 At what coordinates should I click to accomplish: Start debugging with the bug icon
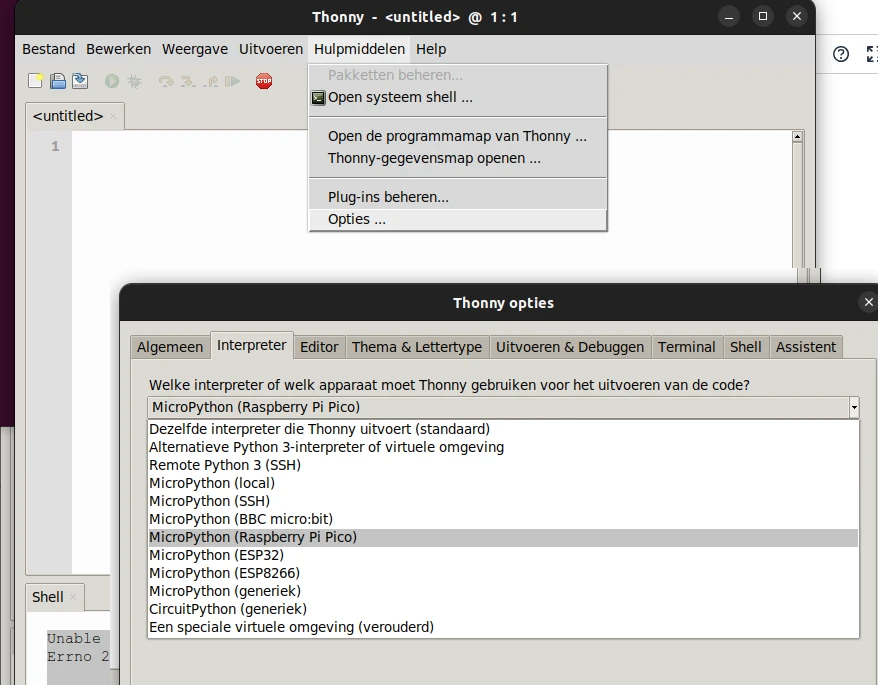(134, 81)
